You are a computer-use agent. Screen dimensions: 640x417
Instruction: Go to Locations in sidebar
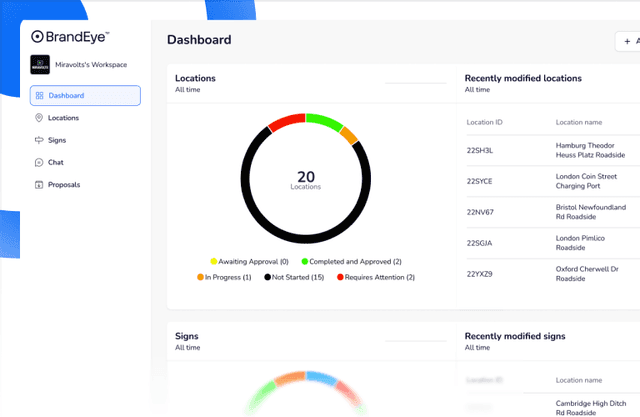[x=63, y=118]
